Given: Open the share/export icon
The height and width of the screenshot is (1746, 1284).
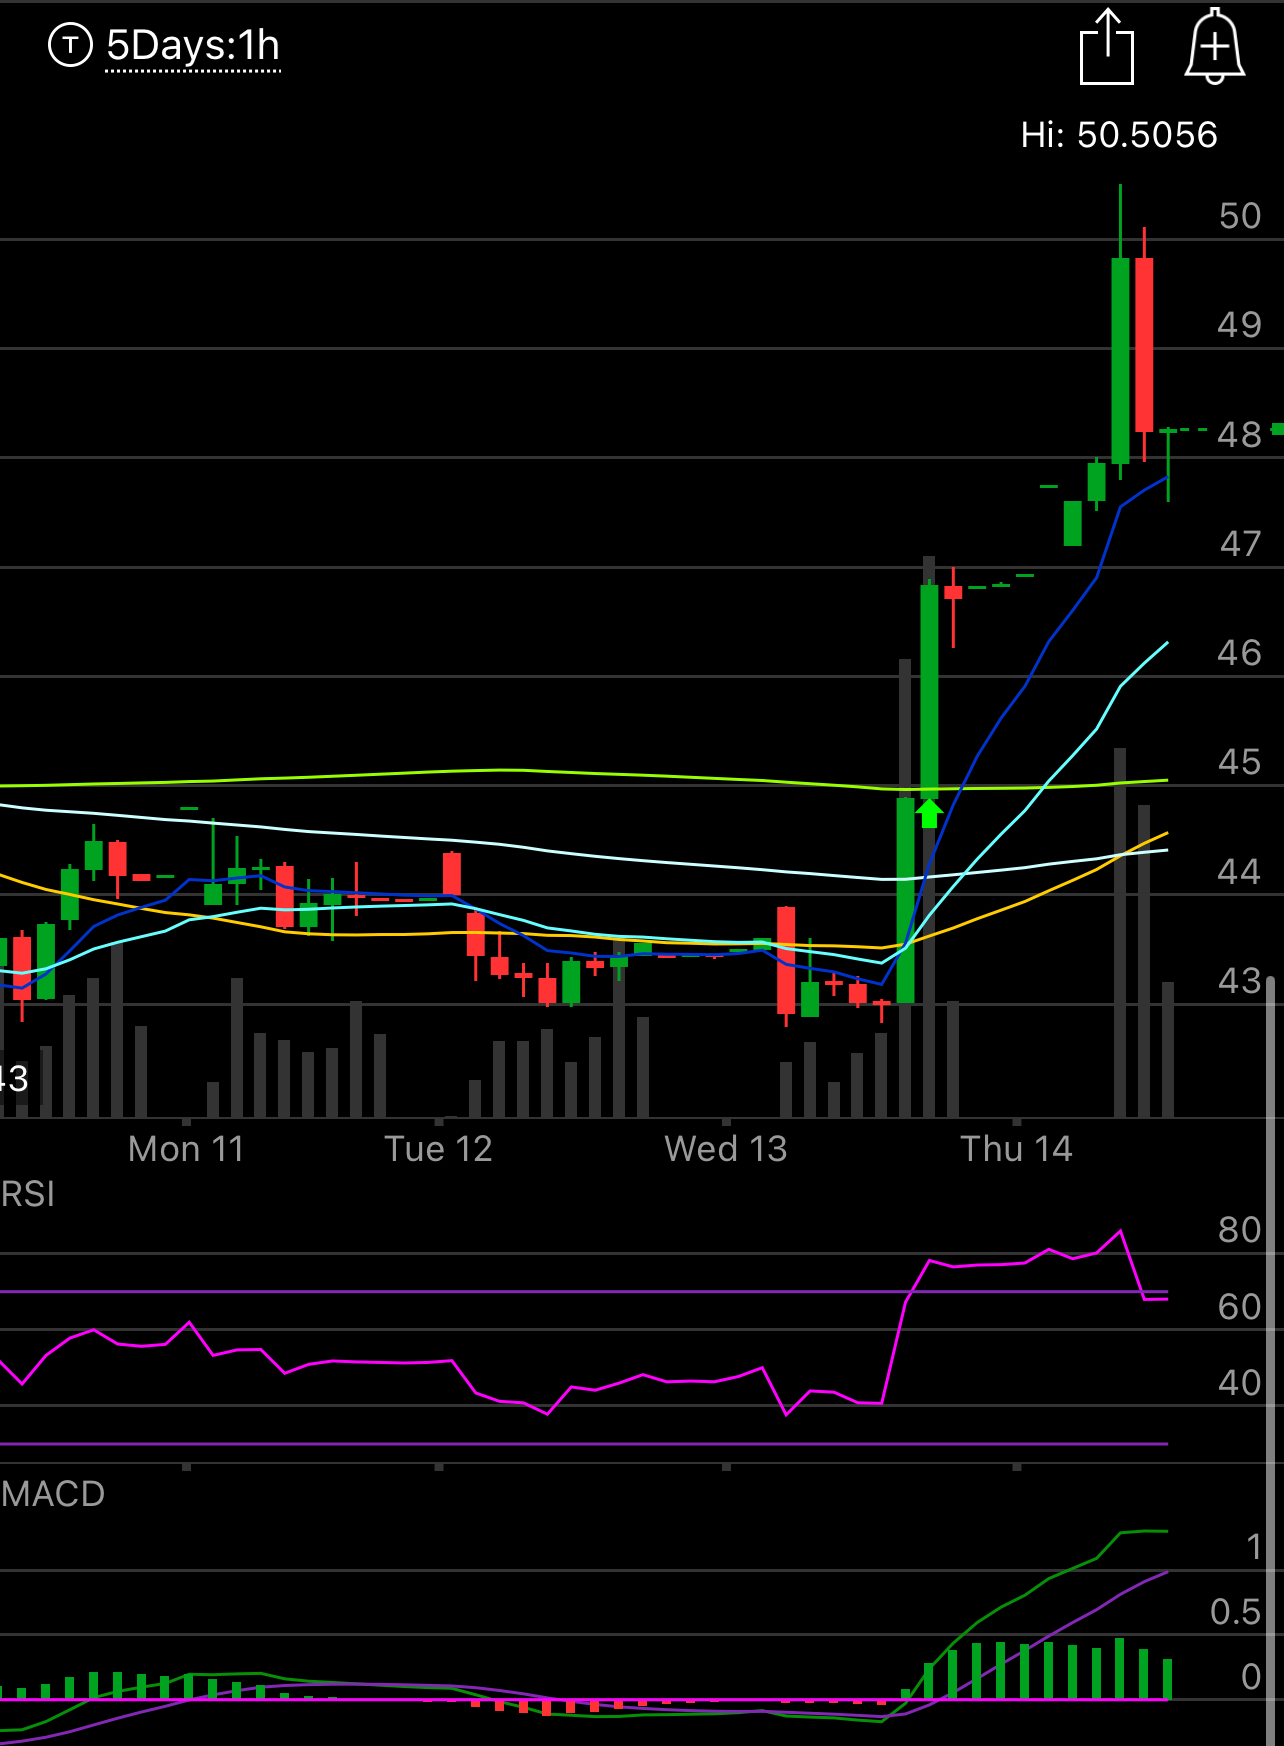Looking at the screenshot, I should [1107, 46].
